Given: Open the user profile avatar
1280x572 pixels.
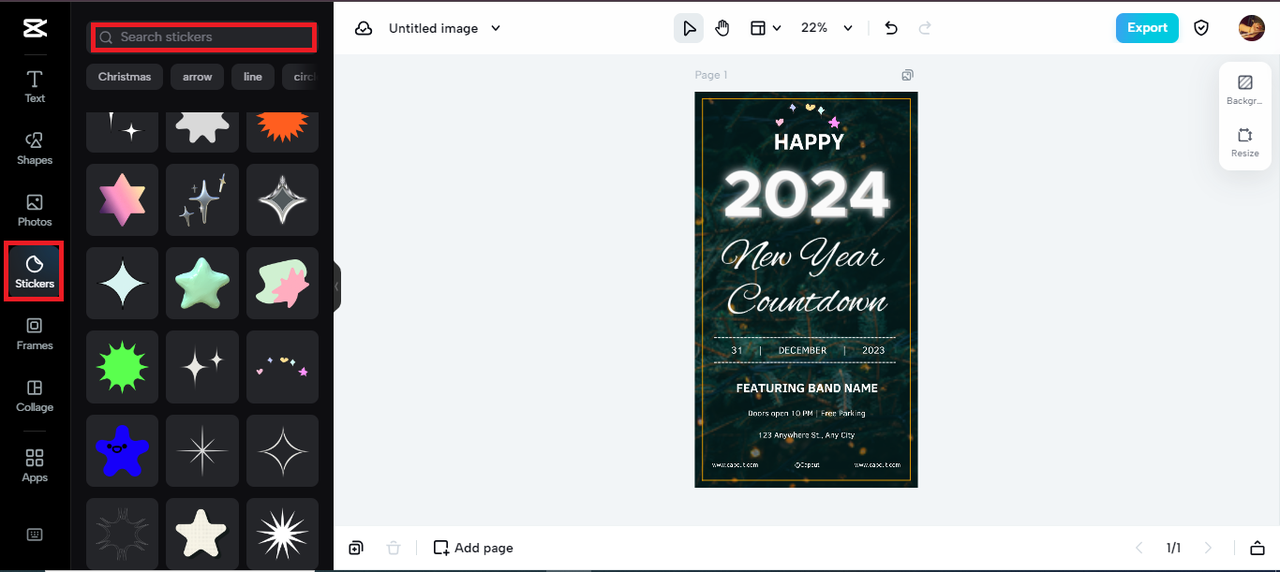Looking at the screenshot, I should point(1251,28).
